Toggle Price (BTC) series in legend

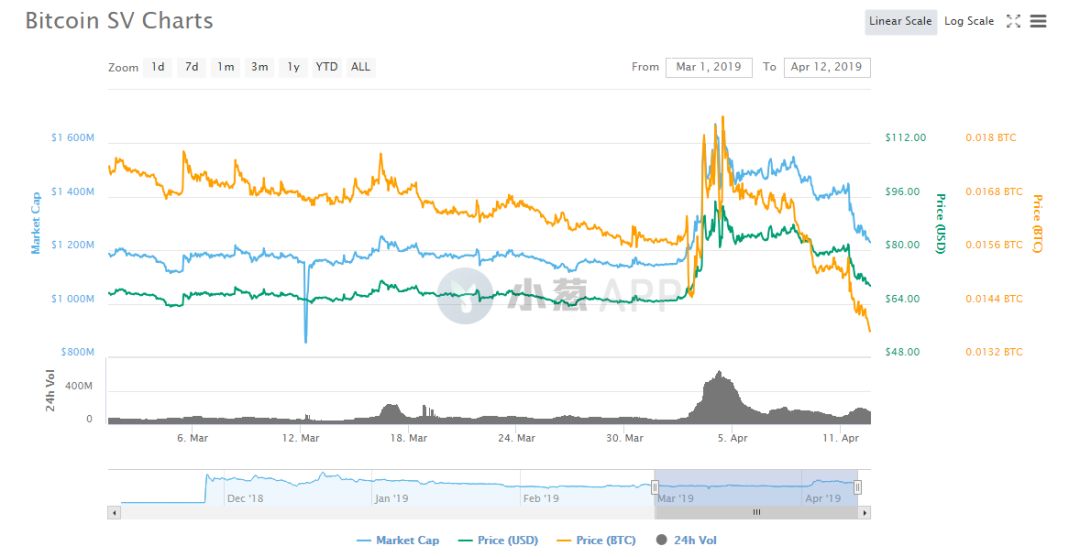pyautogui.click(x=596, y=540)
